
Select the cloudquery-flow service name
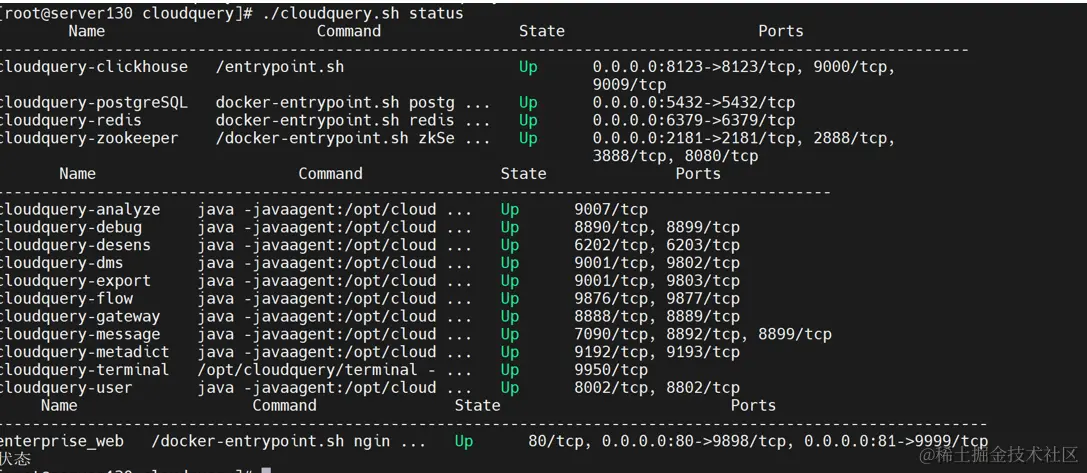coord(67,298)
